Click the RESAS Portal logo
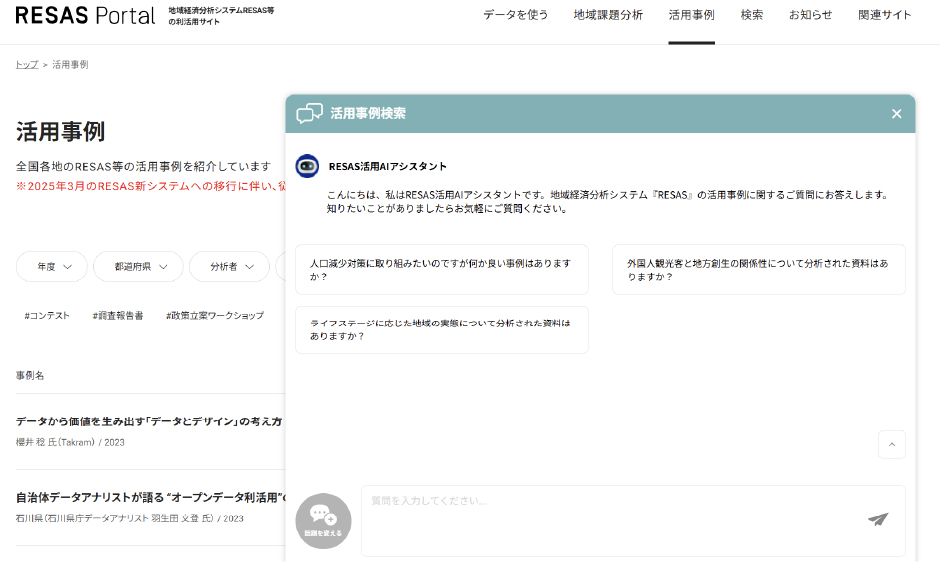This screenshot has width=941, height=562. point(85,16)
